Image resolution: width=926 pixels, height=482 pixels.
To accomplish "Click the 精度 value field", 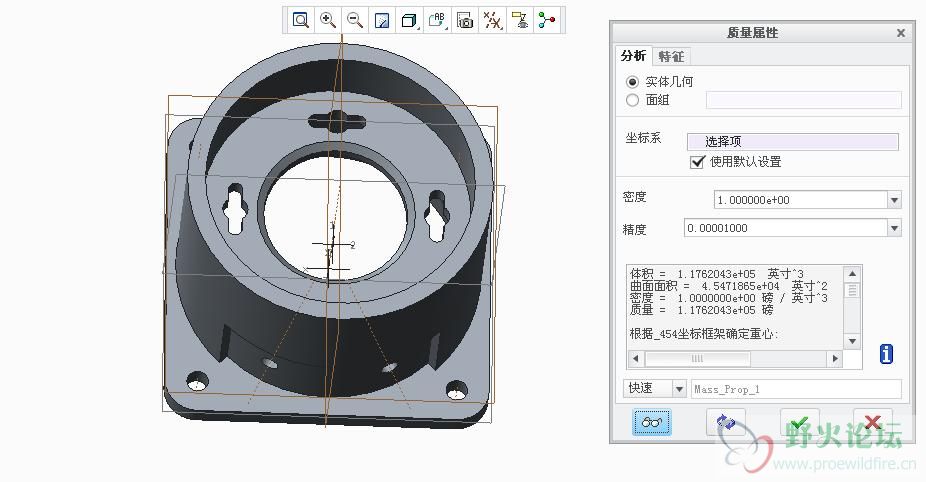I will point(786,228).
